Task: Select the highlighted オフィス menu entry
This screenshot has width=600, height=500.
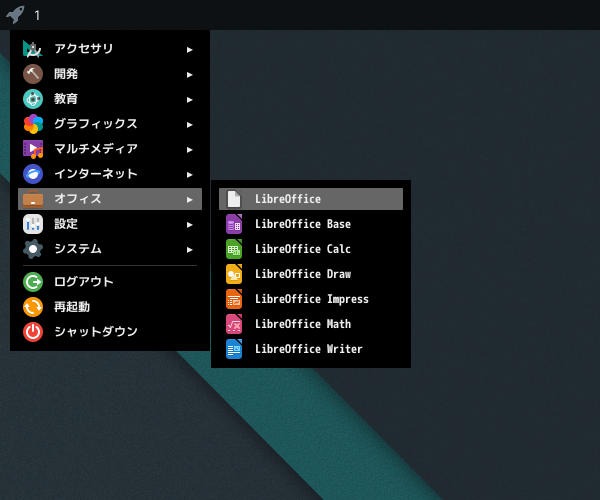Action: [110, 199]
